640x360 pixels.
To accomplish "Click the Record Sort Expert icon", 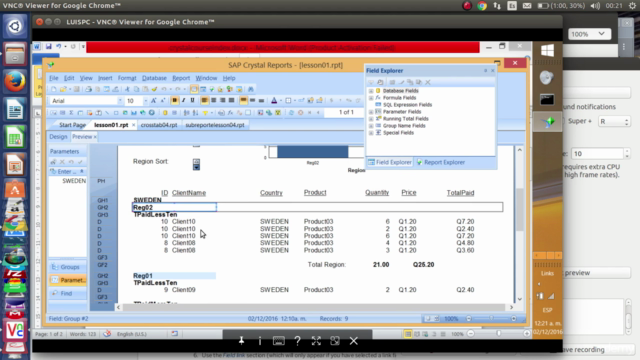I will (x=196, y=113).
